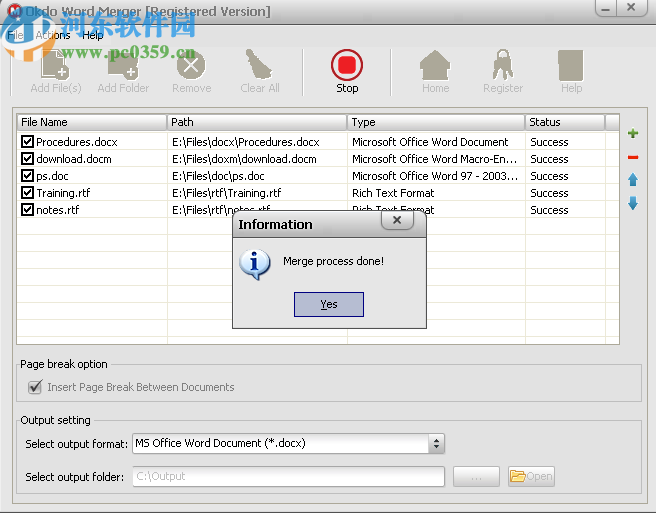The image size is (656, 518).
Task: Sort by the File Name column header
Action: pyautogui.click(x=92, y=122)
